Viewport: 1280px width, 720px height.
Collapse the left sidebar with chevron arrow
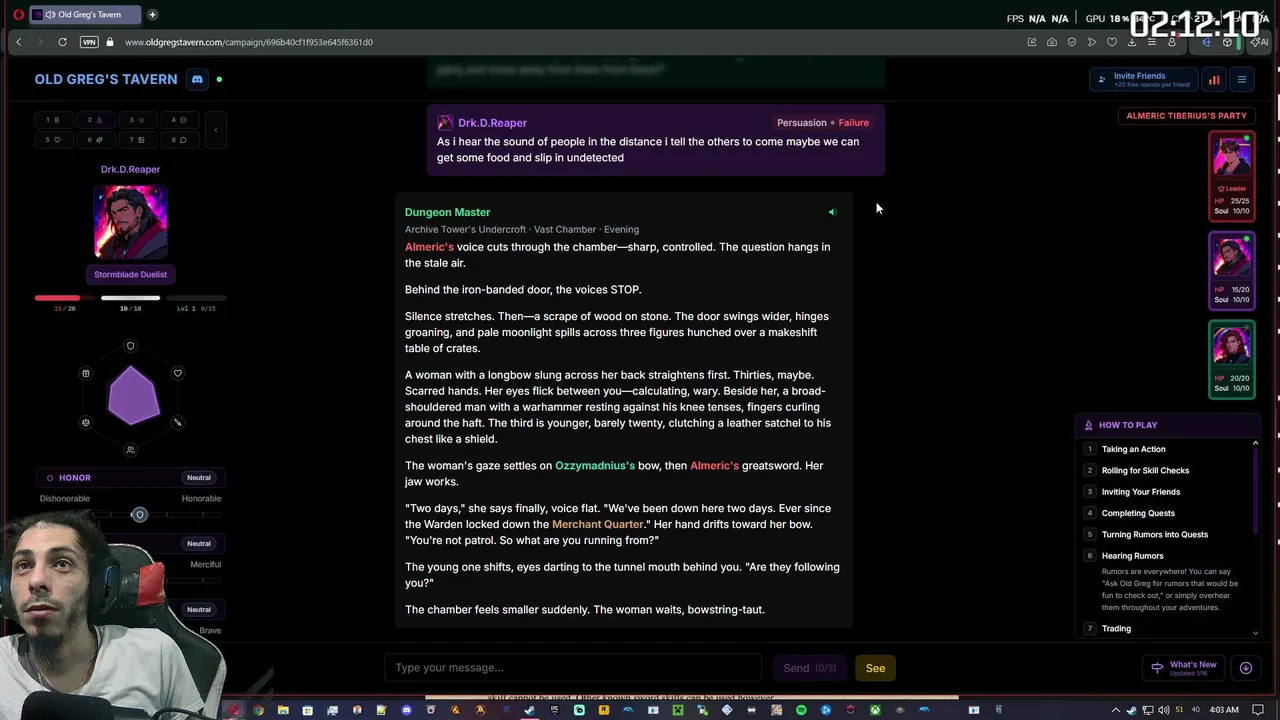coord(215,130)
